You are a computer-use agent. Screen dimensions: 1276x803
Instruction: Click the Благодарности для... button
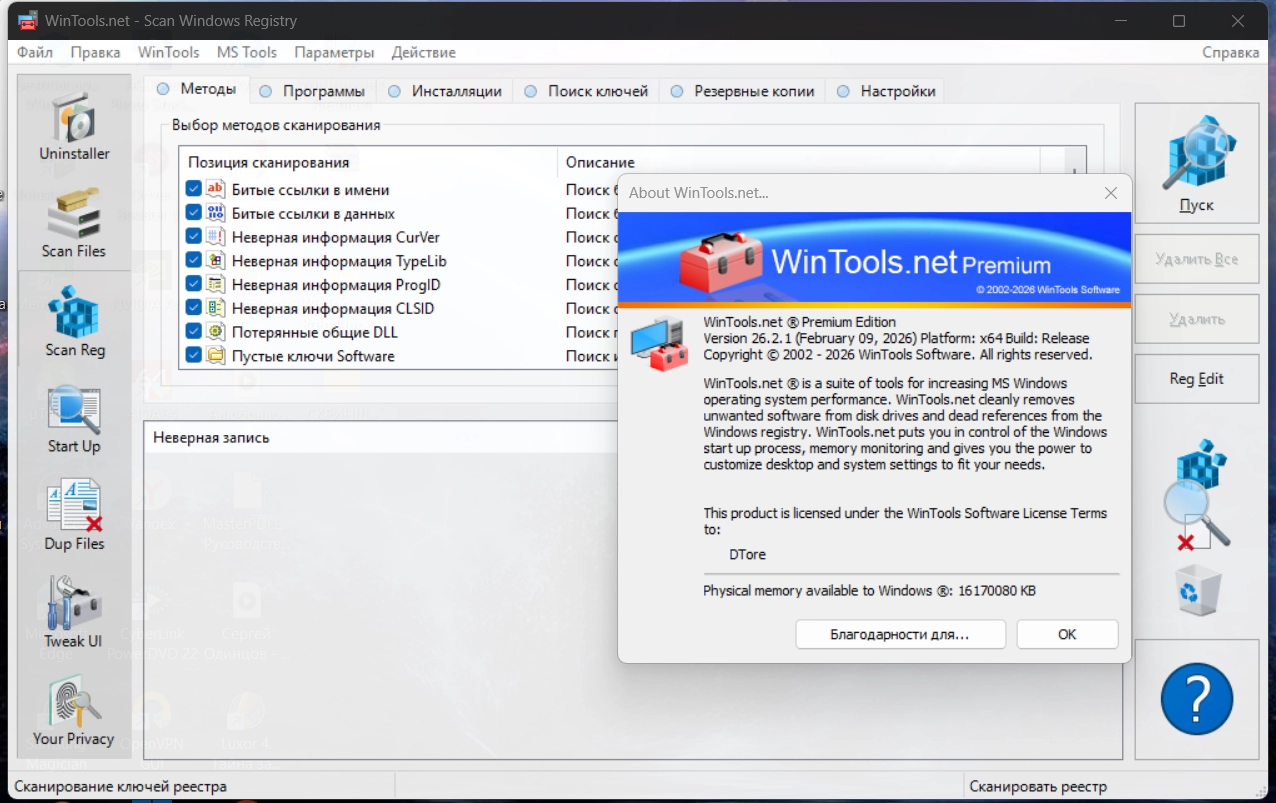coord(900,634)
